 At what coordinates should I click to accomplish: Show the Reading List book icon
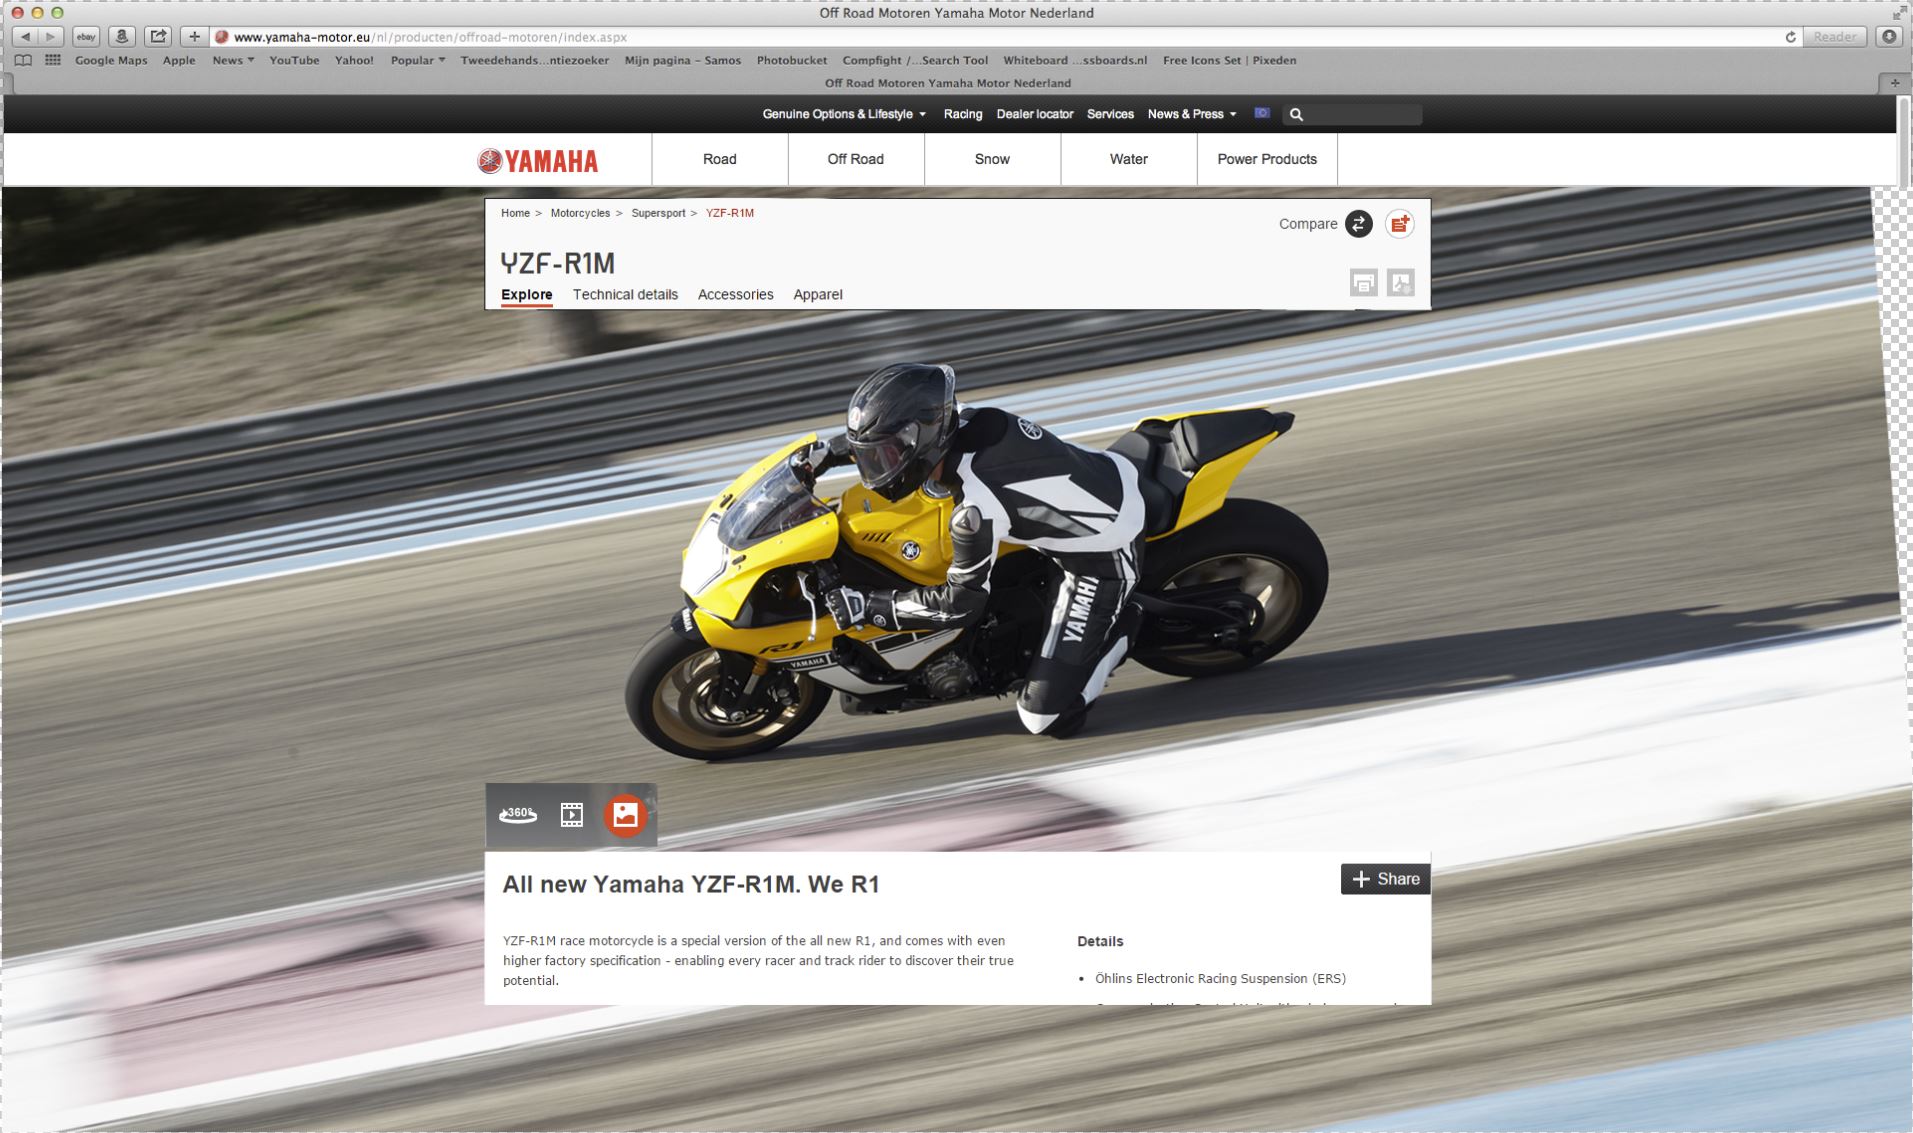23,60
